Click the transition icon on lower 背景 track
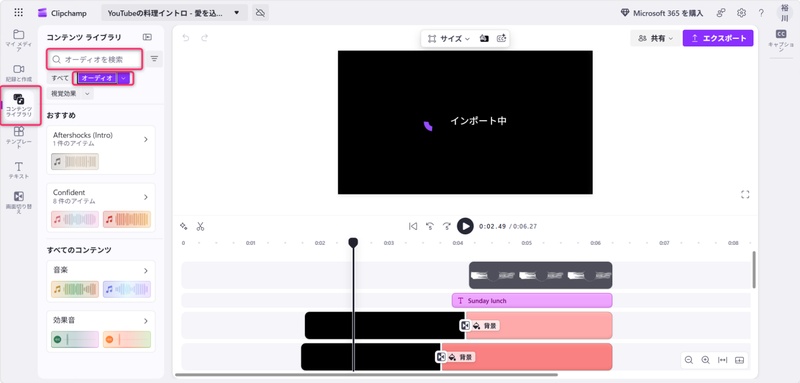 440,357
